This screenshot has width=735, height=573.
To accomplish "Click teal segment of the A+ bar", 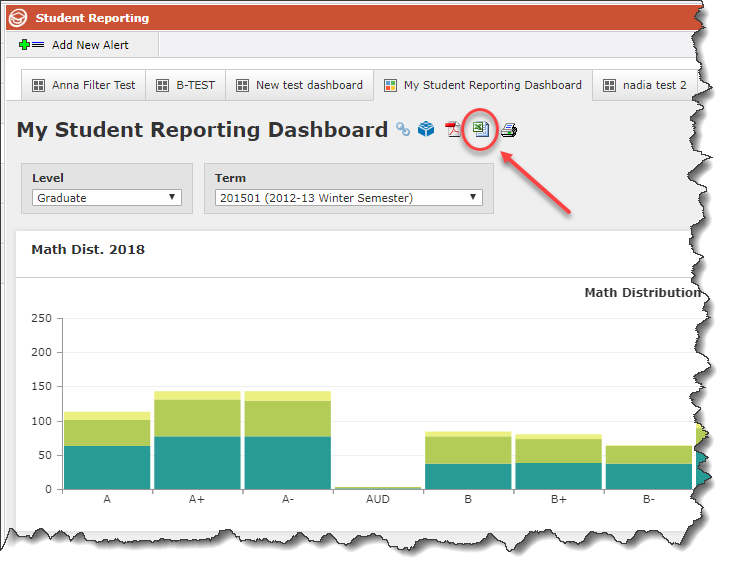I will [197, 462].
